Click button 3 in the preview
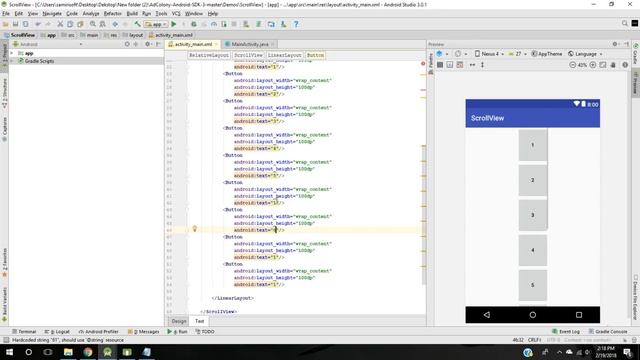 [x=533, y=215]
